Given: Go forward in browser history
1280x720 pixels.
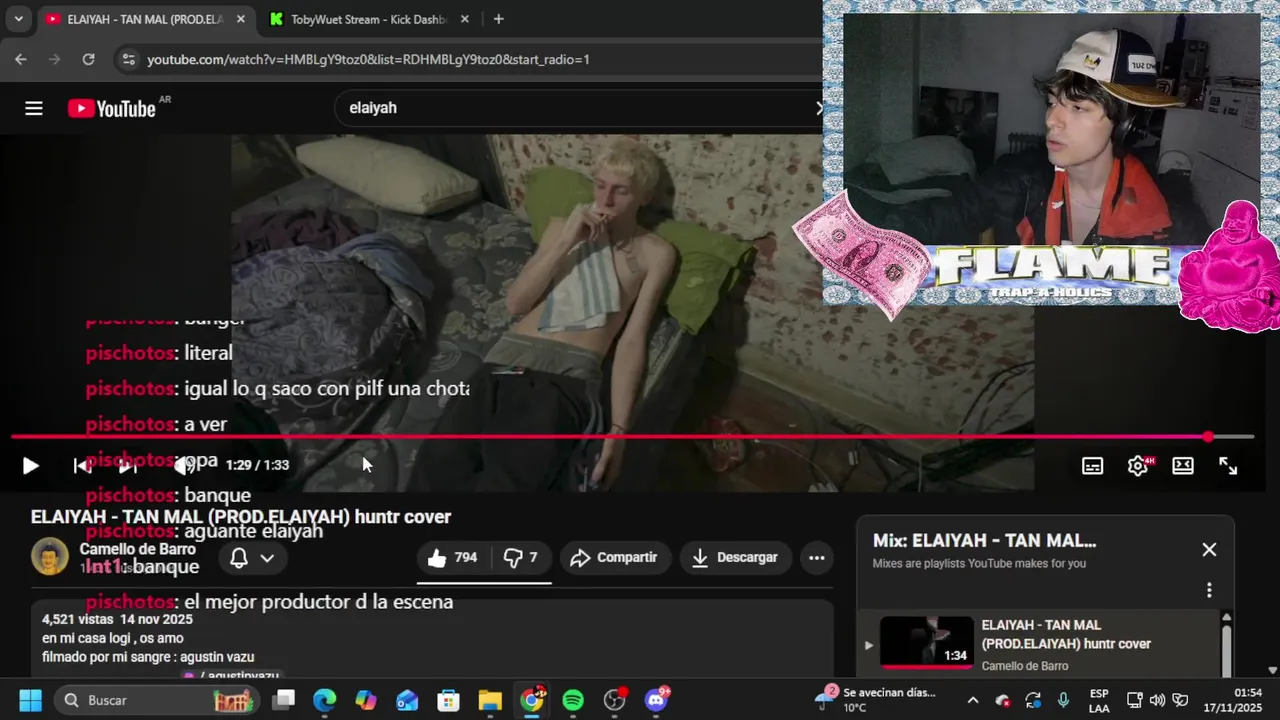Looking at the screenshot, I should click(55, 59).
